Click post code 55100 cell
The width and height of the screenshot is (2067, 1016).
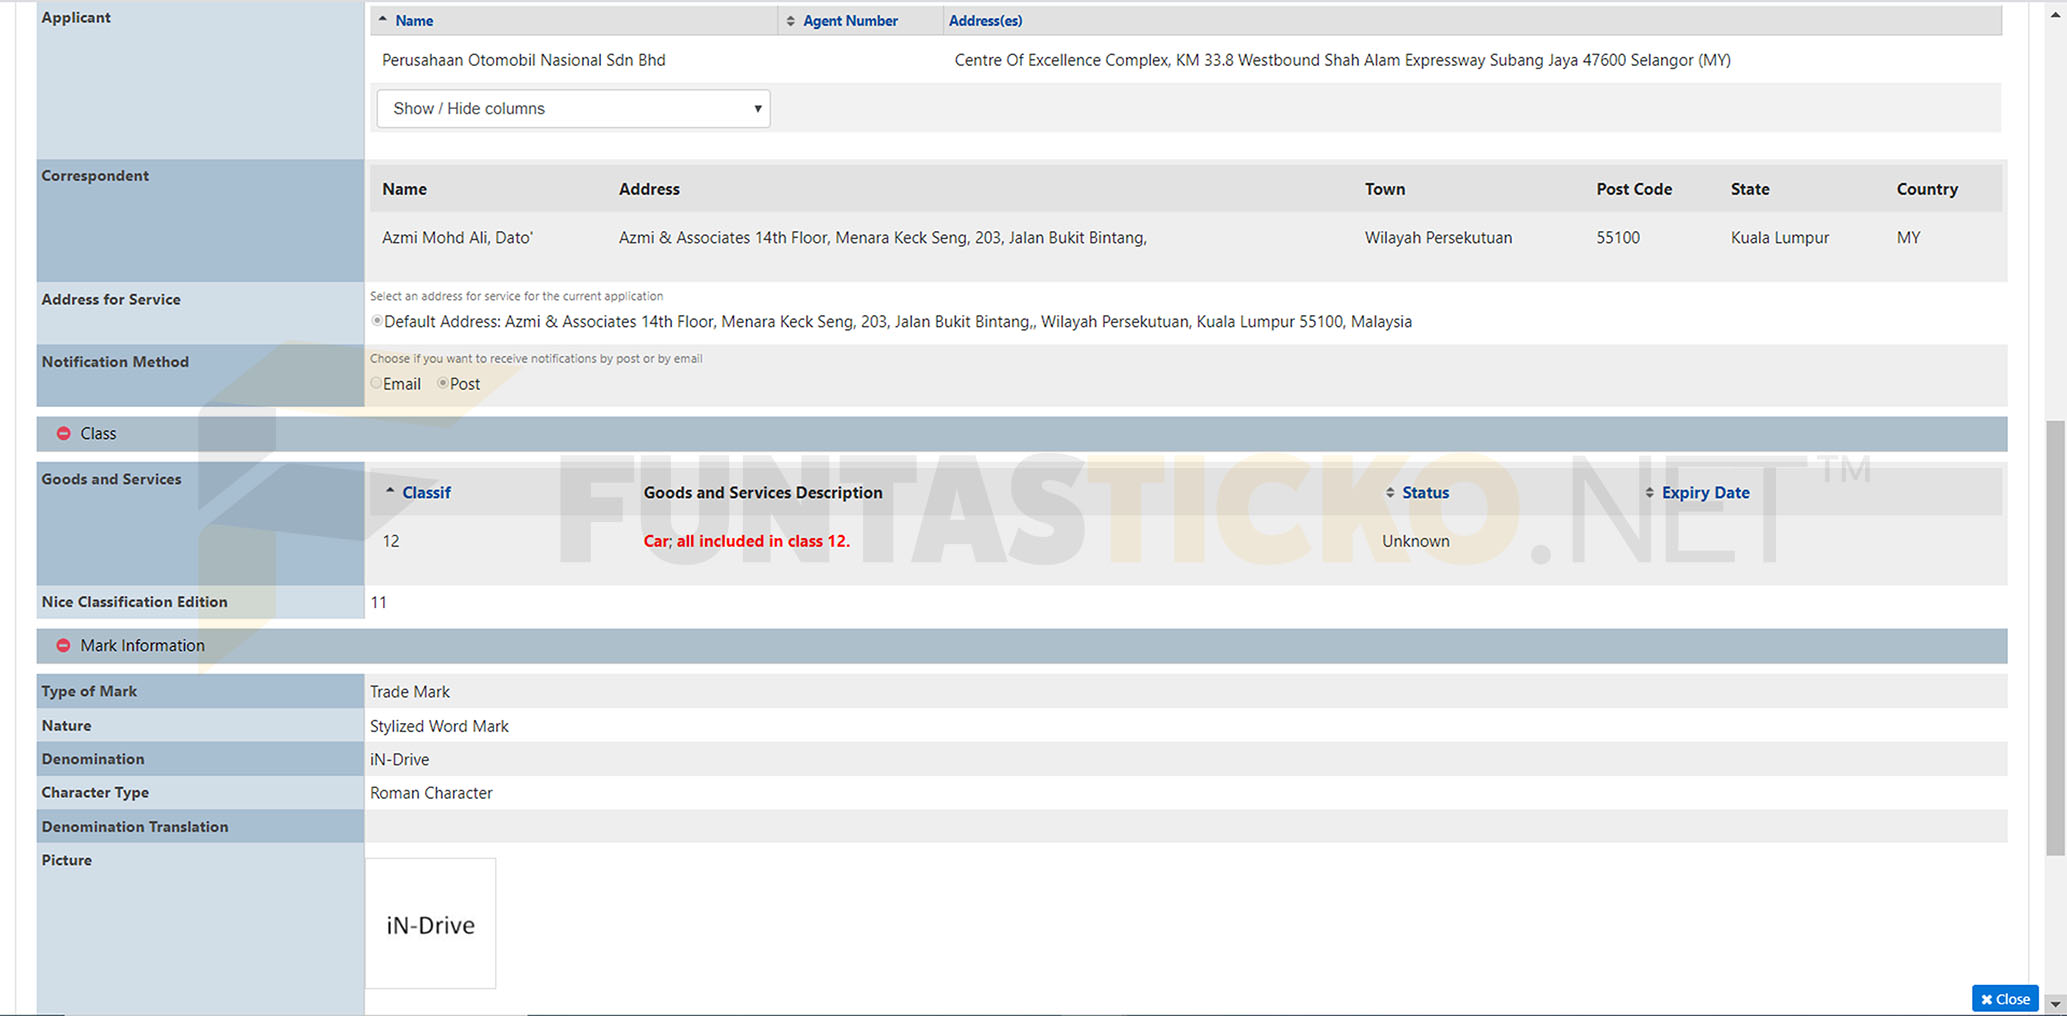click(x=1618, y=237)
